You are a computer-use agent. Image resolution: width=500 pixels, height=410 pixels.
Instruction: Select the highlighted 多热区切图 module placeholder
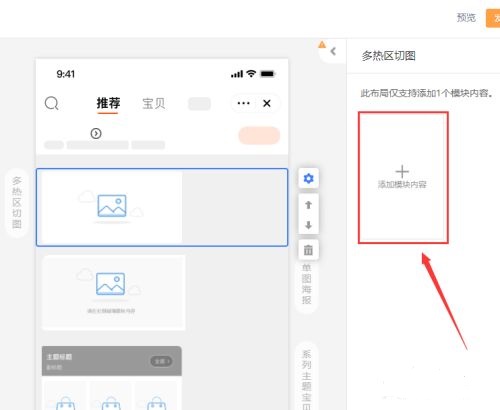tap(162, 207)
